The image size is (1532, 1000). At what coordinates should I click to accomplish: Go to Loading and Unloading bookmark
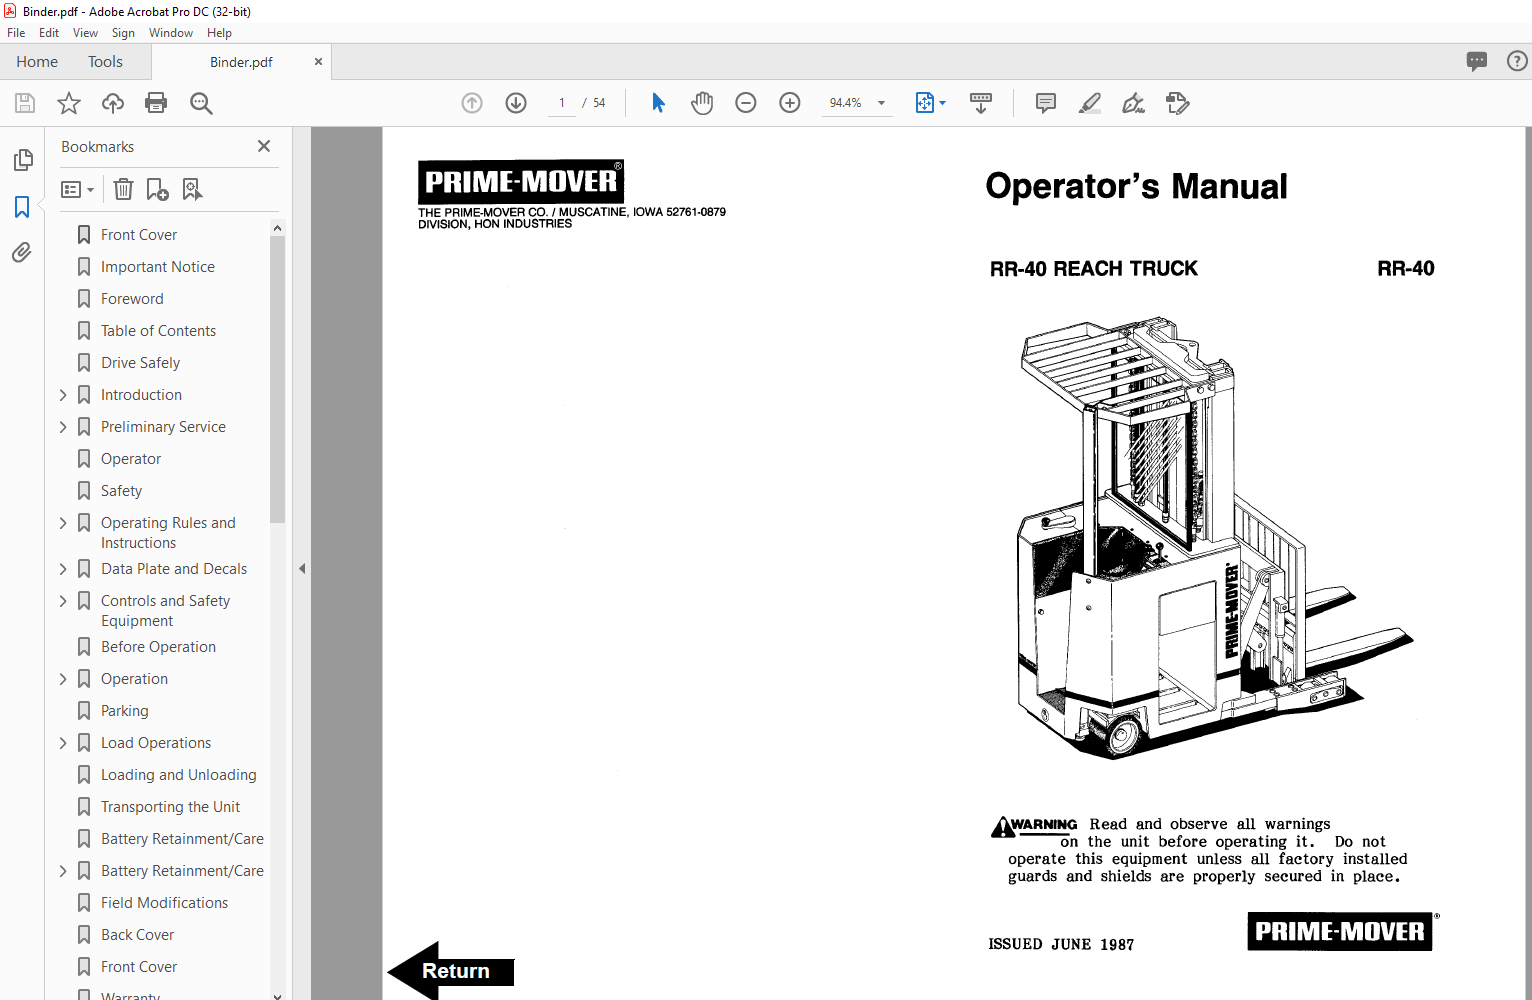coord(178,775)
